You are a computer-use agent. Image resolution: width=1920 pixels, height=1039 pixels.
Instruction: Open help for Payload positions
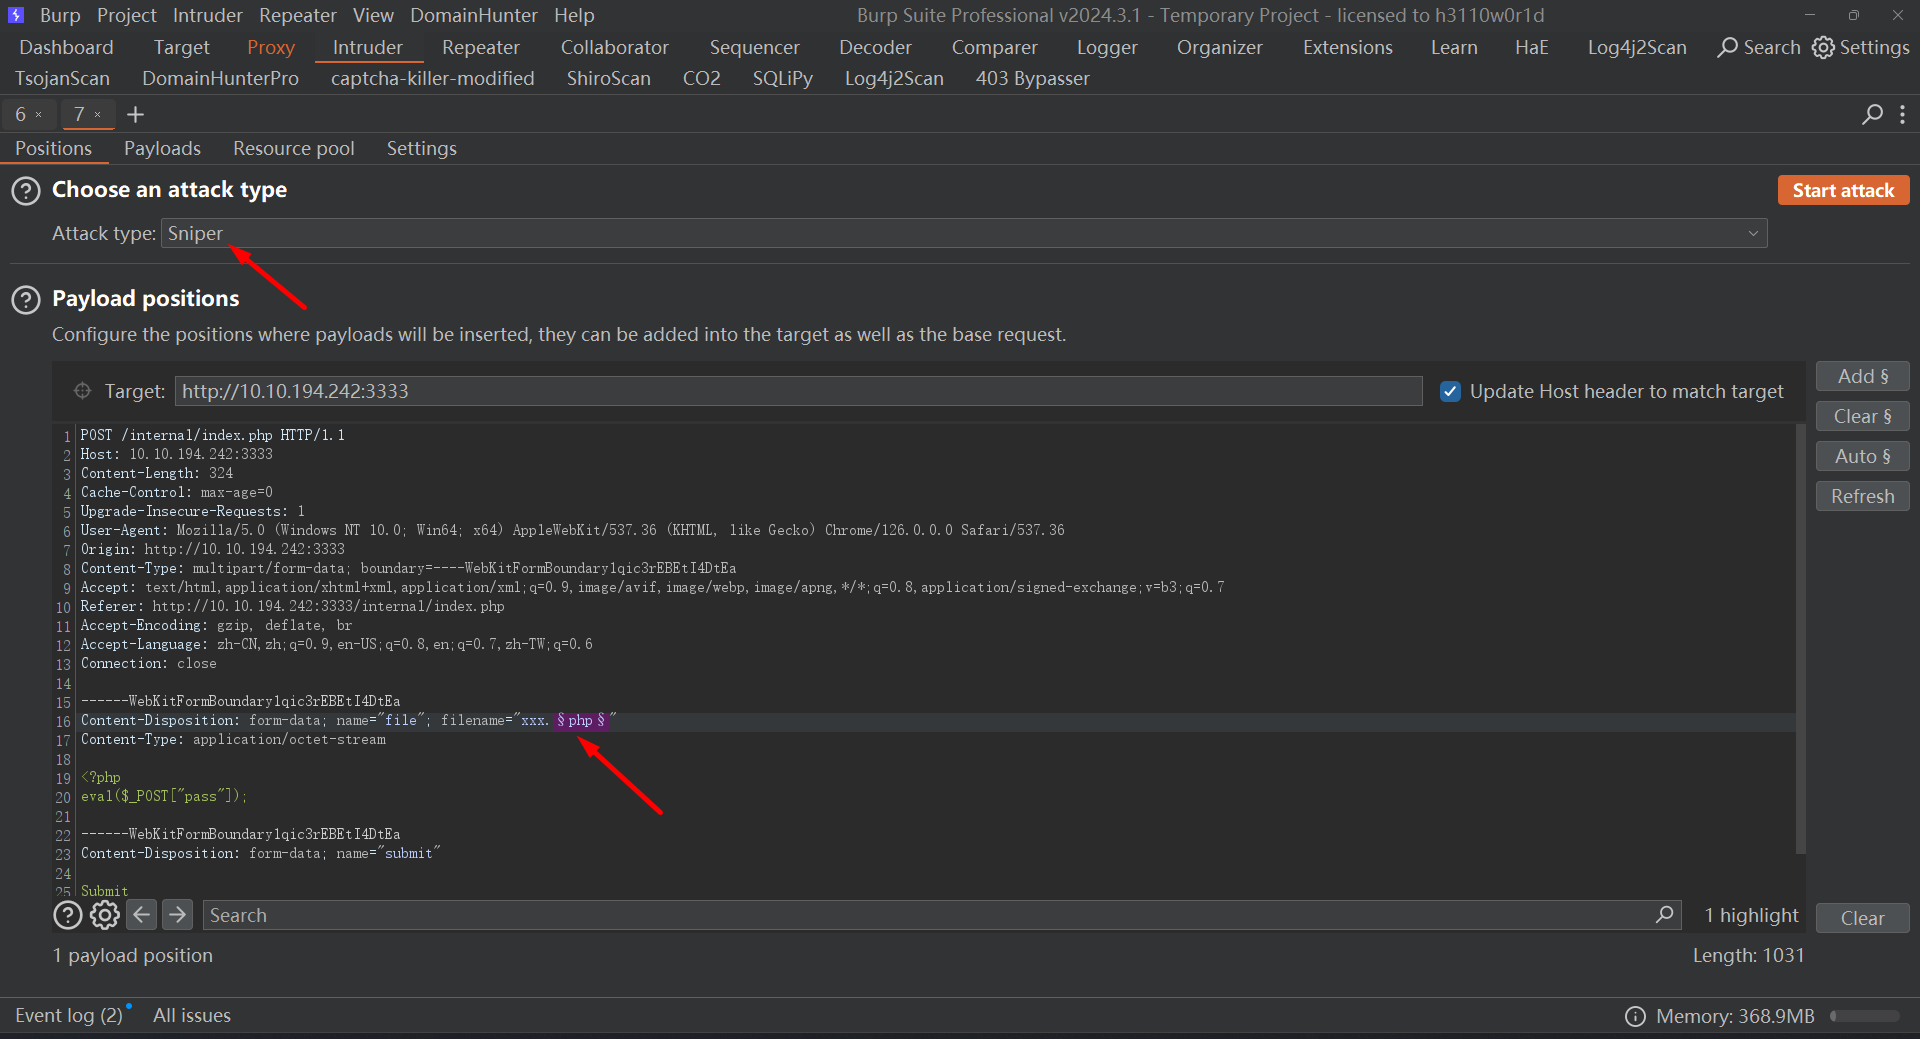[26, 299]
